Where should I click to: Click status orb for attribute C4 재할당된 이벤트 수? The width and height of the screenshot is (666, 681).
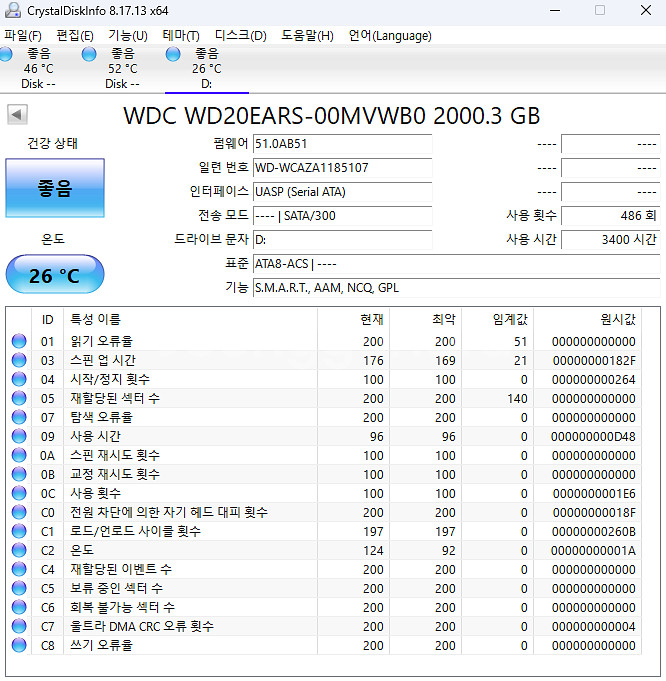[x=19, y=569]
